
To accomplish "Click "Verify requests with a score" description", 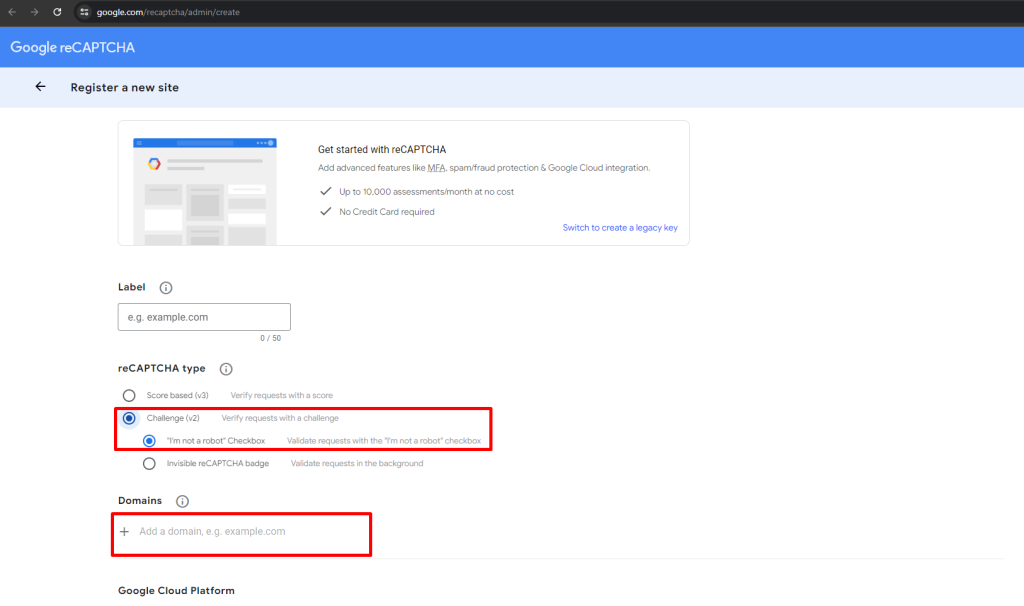I will click(281, 395).
